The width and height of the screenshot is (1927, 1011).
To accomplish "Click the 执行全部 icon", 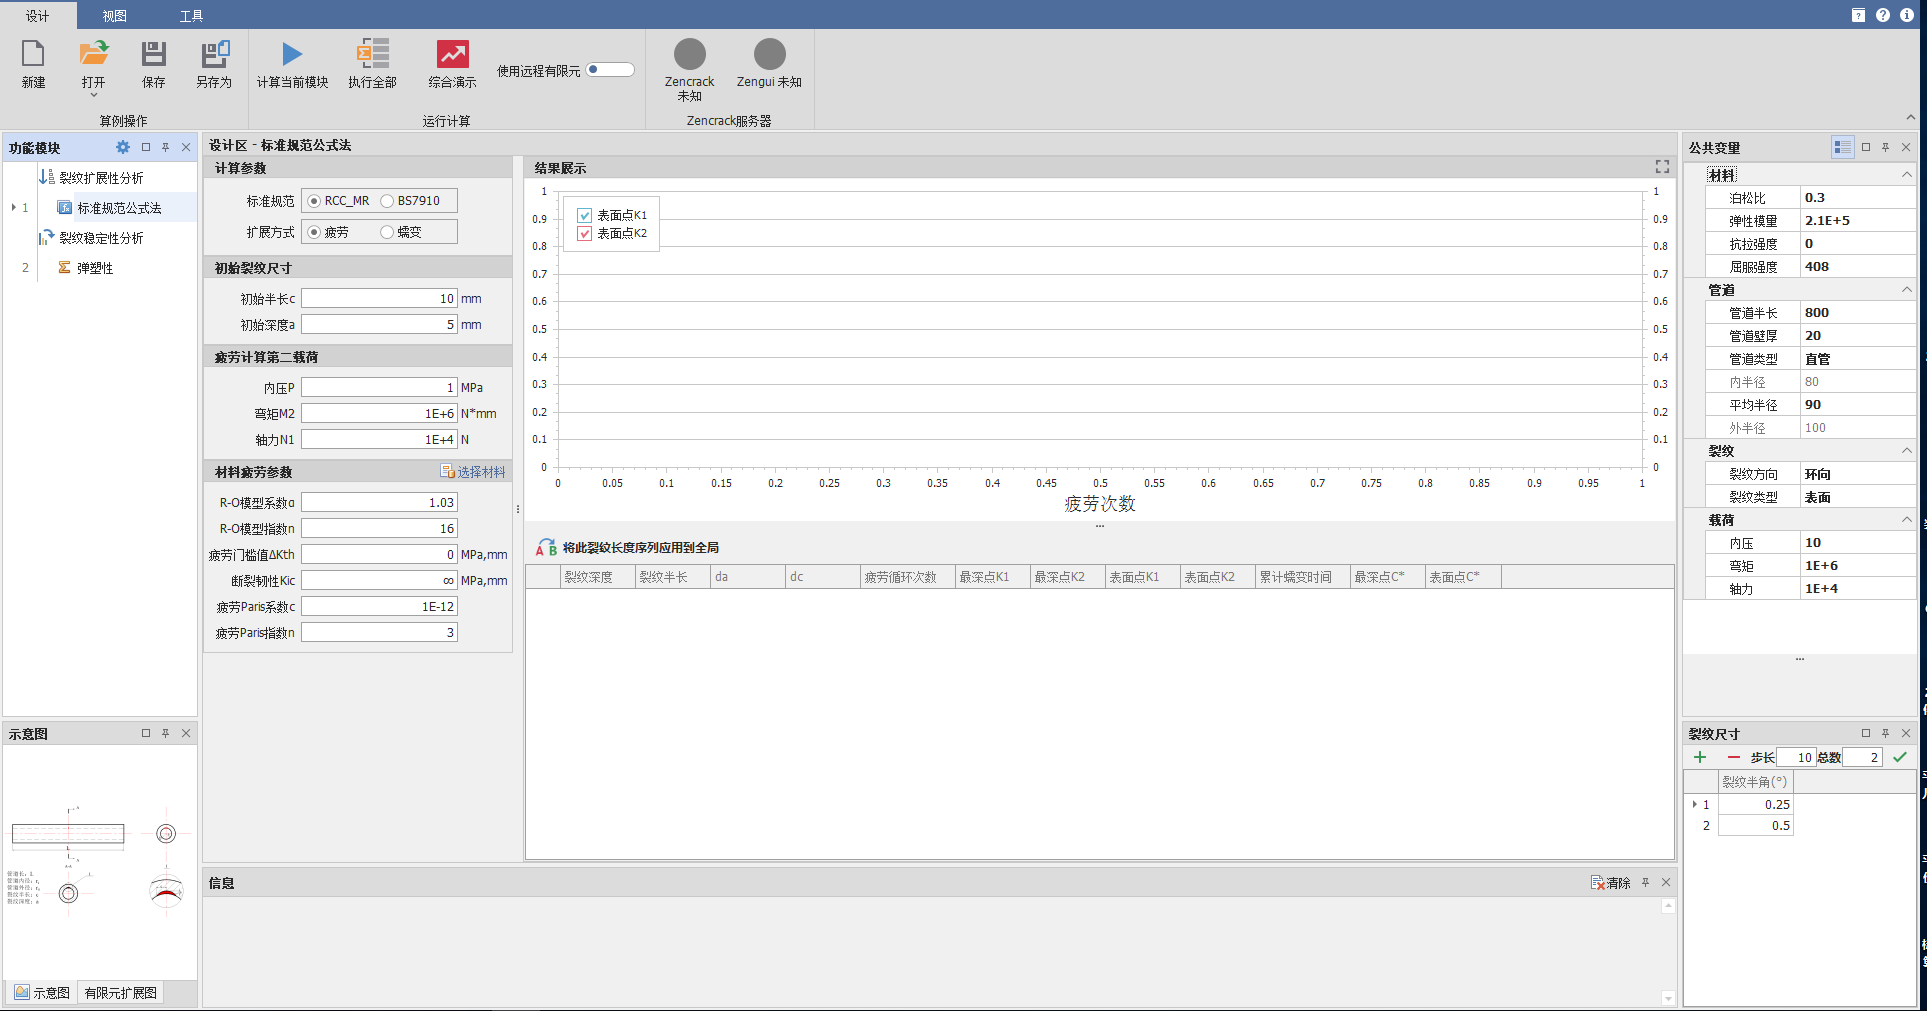I will point(372,54).
